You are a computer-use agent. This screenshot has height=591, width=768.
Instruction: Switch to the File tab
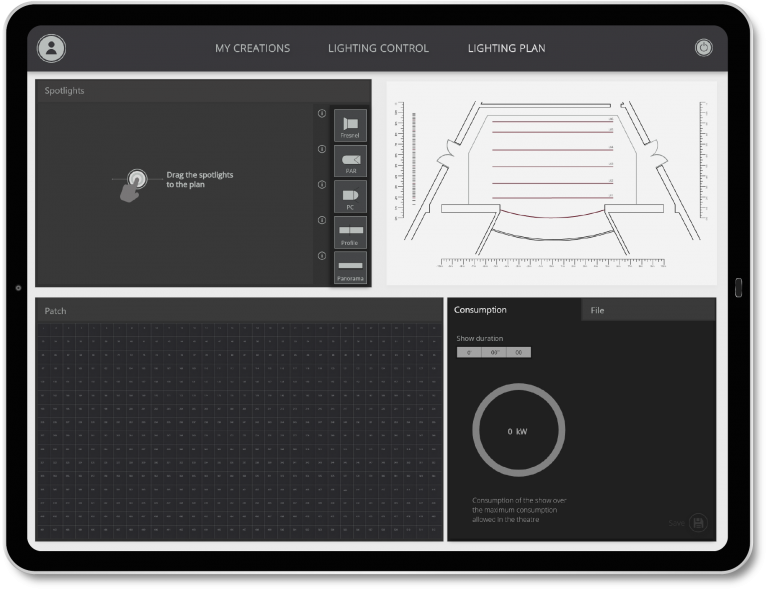tap(597, 310)
